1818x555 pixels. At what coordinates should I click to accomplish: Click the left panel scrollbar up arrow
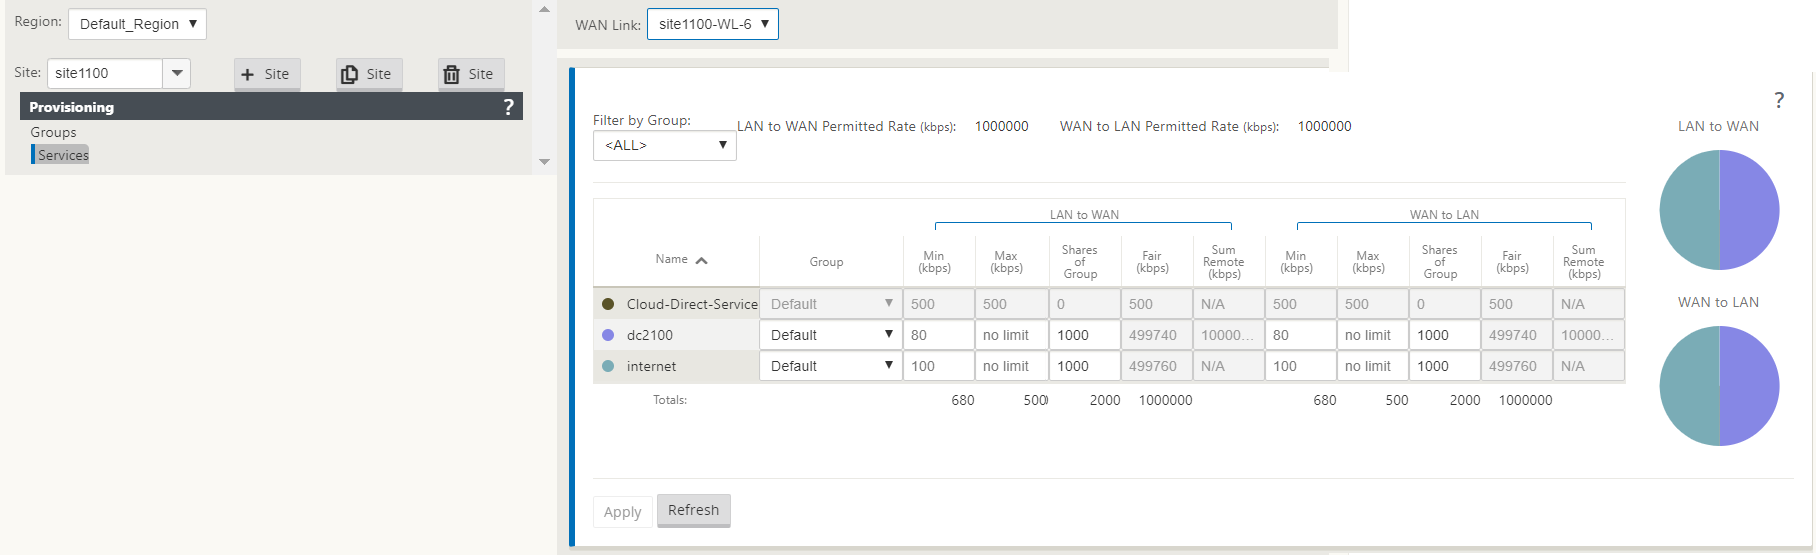(544, 9)
